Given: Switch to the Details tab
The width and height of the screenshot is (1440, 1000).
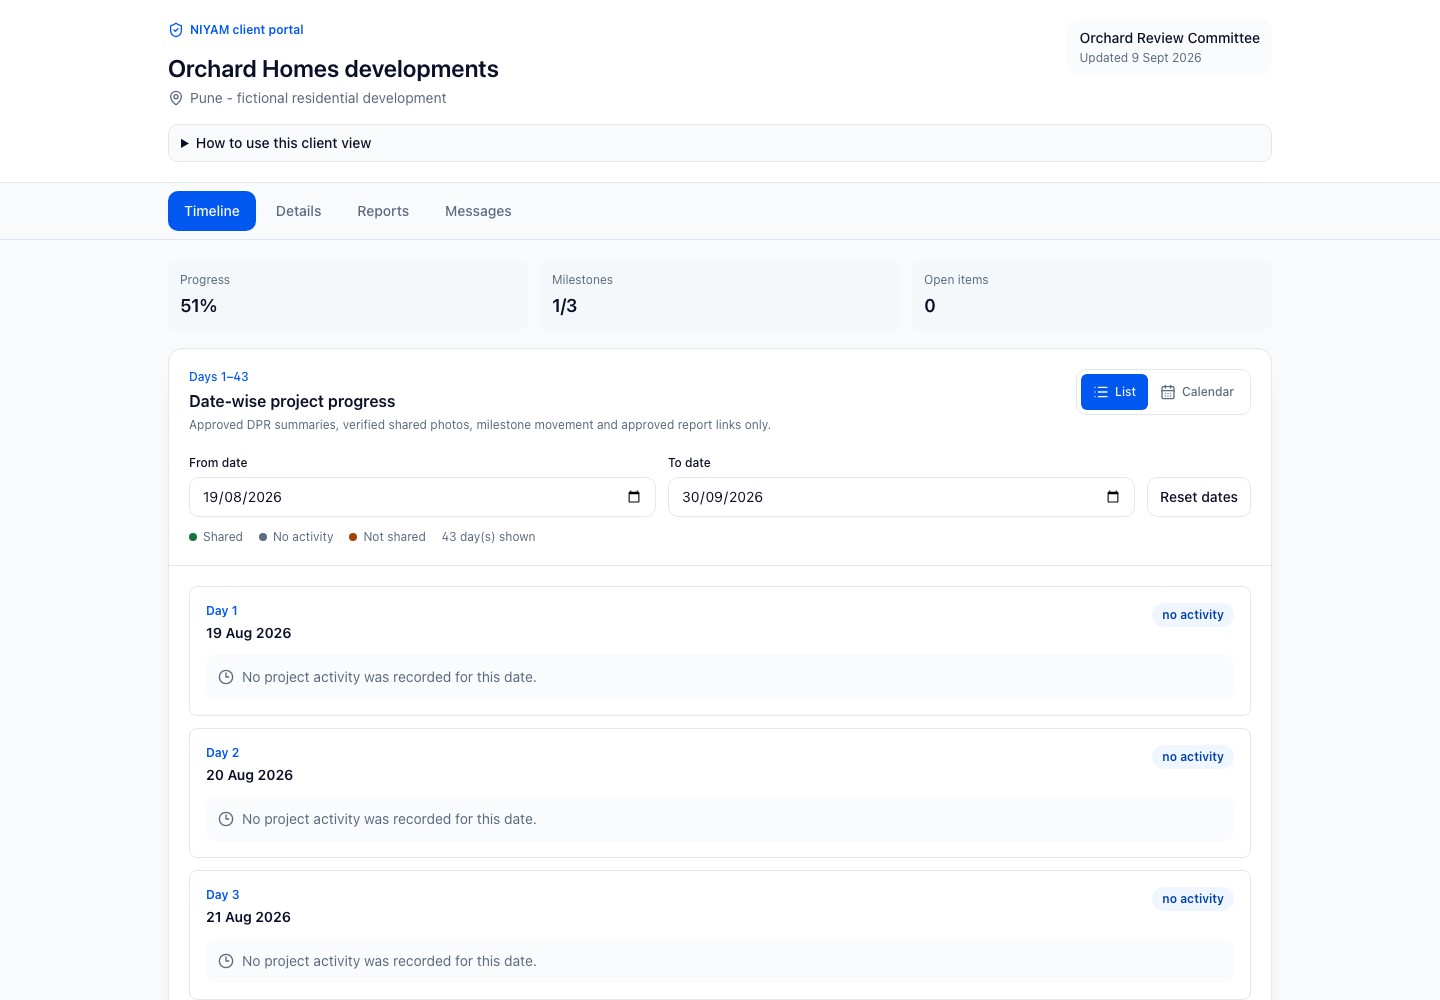Looking at the screenshot, I should [299, 211].
